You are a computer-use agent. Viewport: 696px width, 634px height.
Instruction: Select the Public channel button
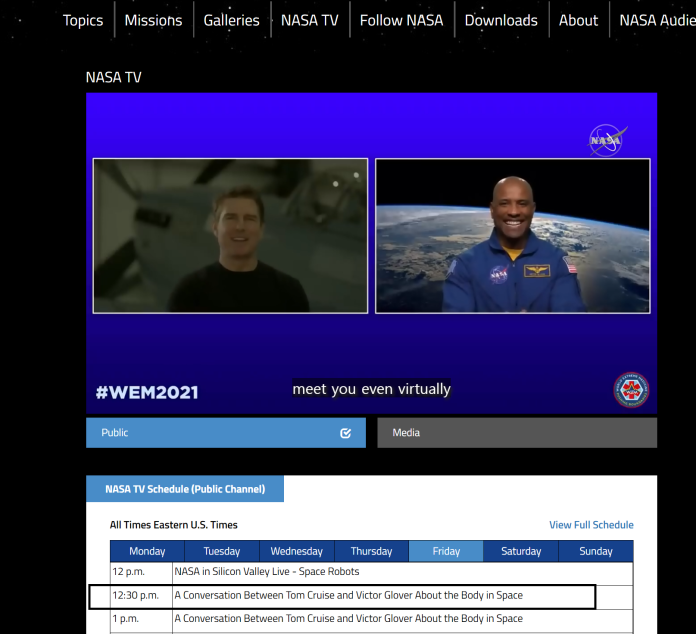pyautogui.click(x=226, y=432)
